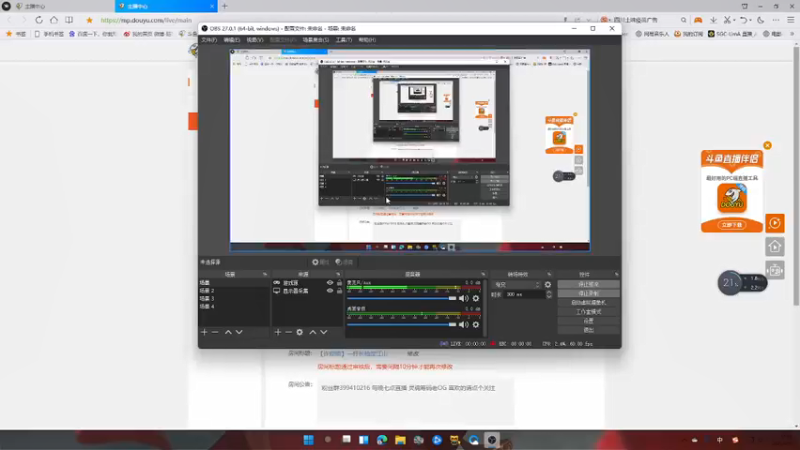Move the selected source up
Image resolution: width=800 pixels, height=450 pixels.
313,332
